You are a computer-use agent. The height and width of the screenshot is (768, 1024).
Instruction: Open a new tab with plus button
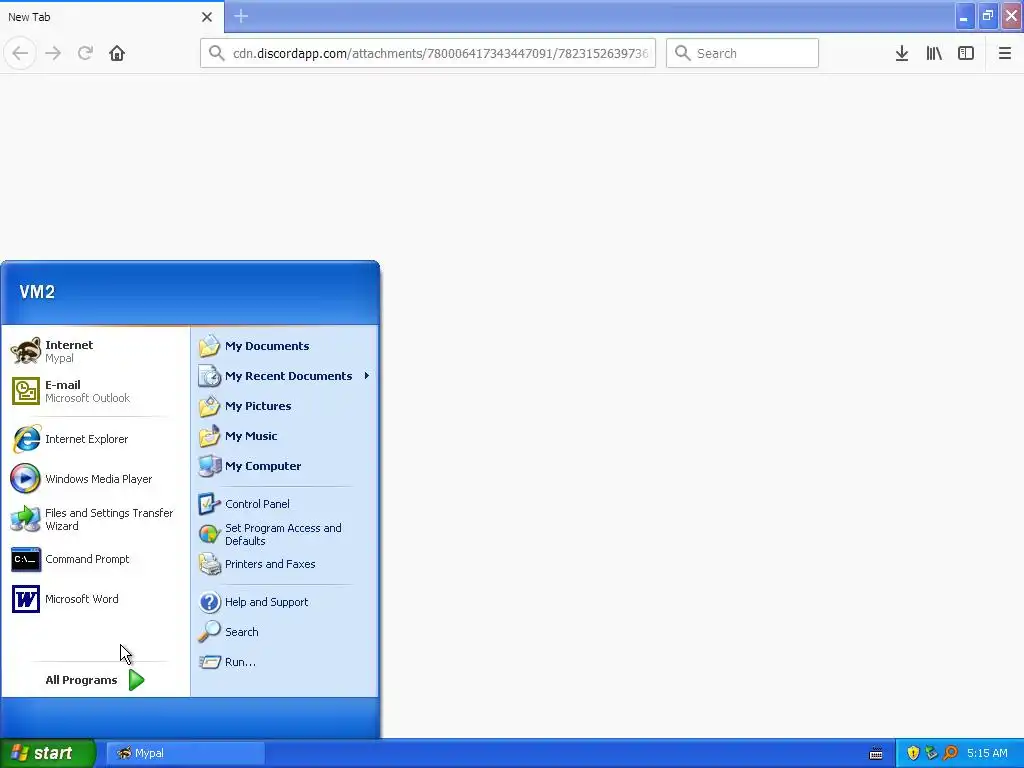(241, 16)
